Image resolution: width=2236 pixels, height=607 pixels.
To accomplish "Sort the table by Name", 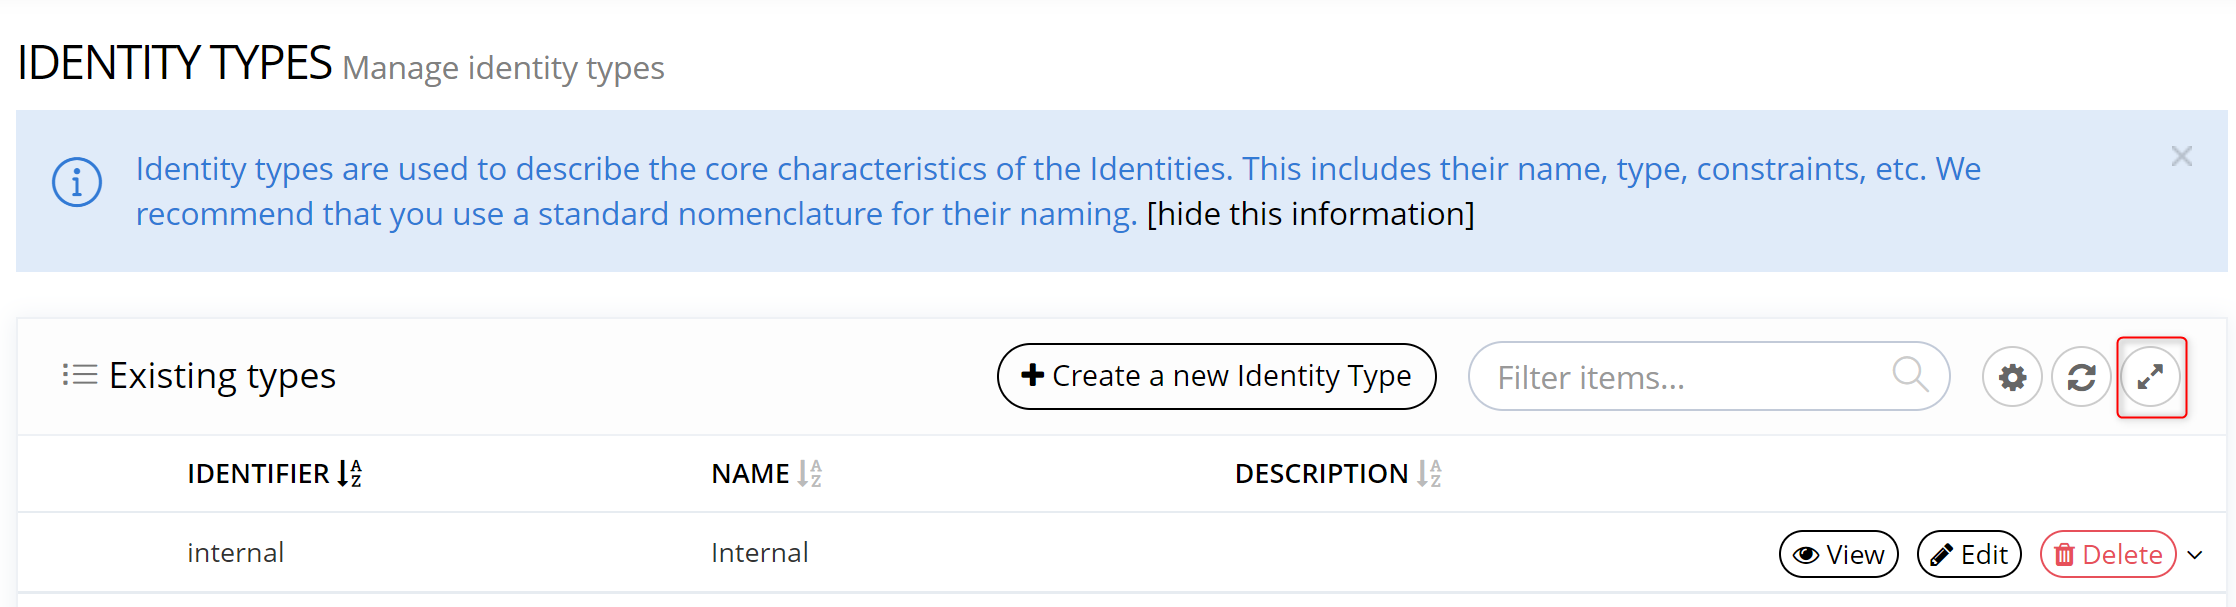I will coord(809,473).
